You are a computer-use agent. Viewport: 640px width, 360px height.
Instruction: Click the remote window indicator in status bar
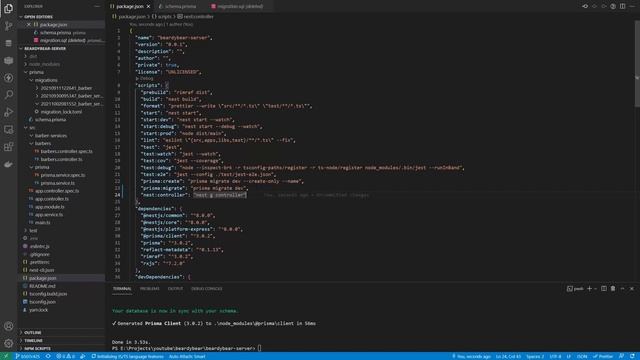[x=6, y=356]
